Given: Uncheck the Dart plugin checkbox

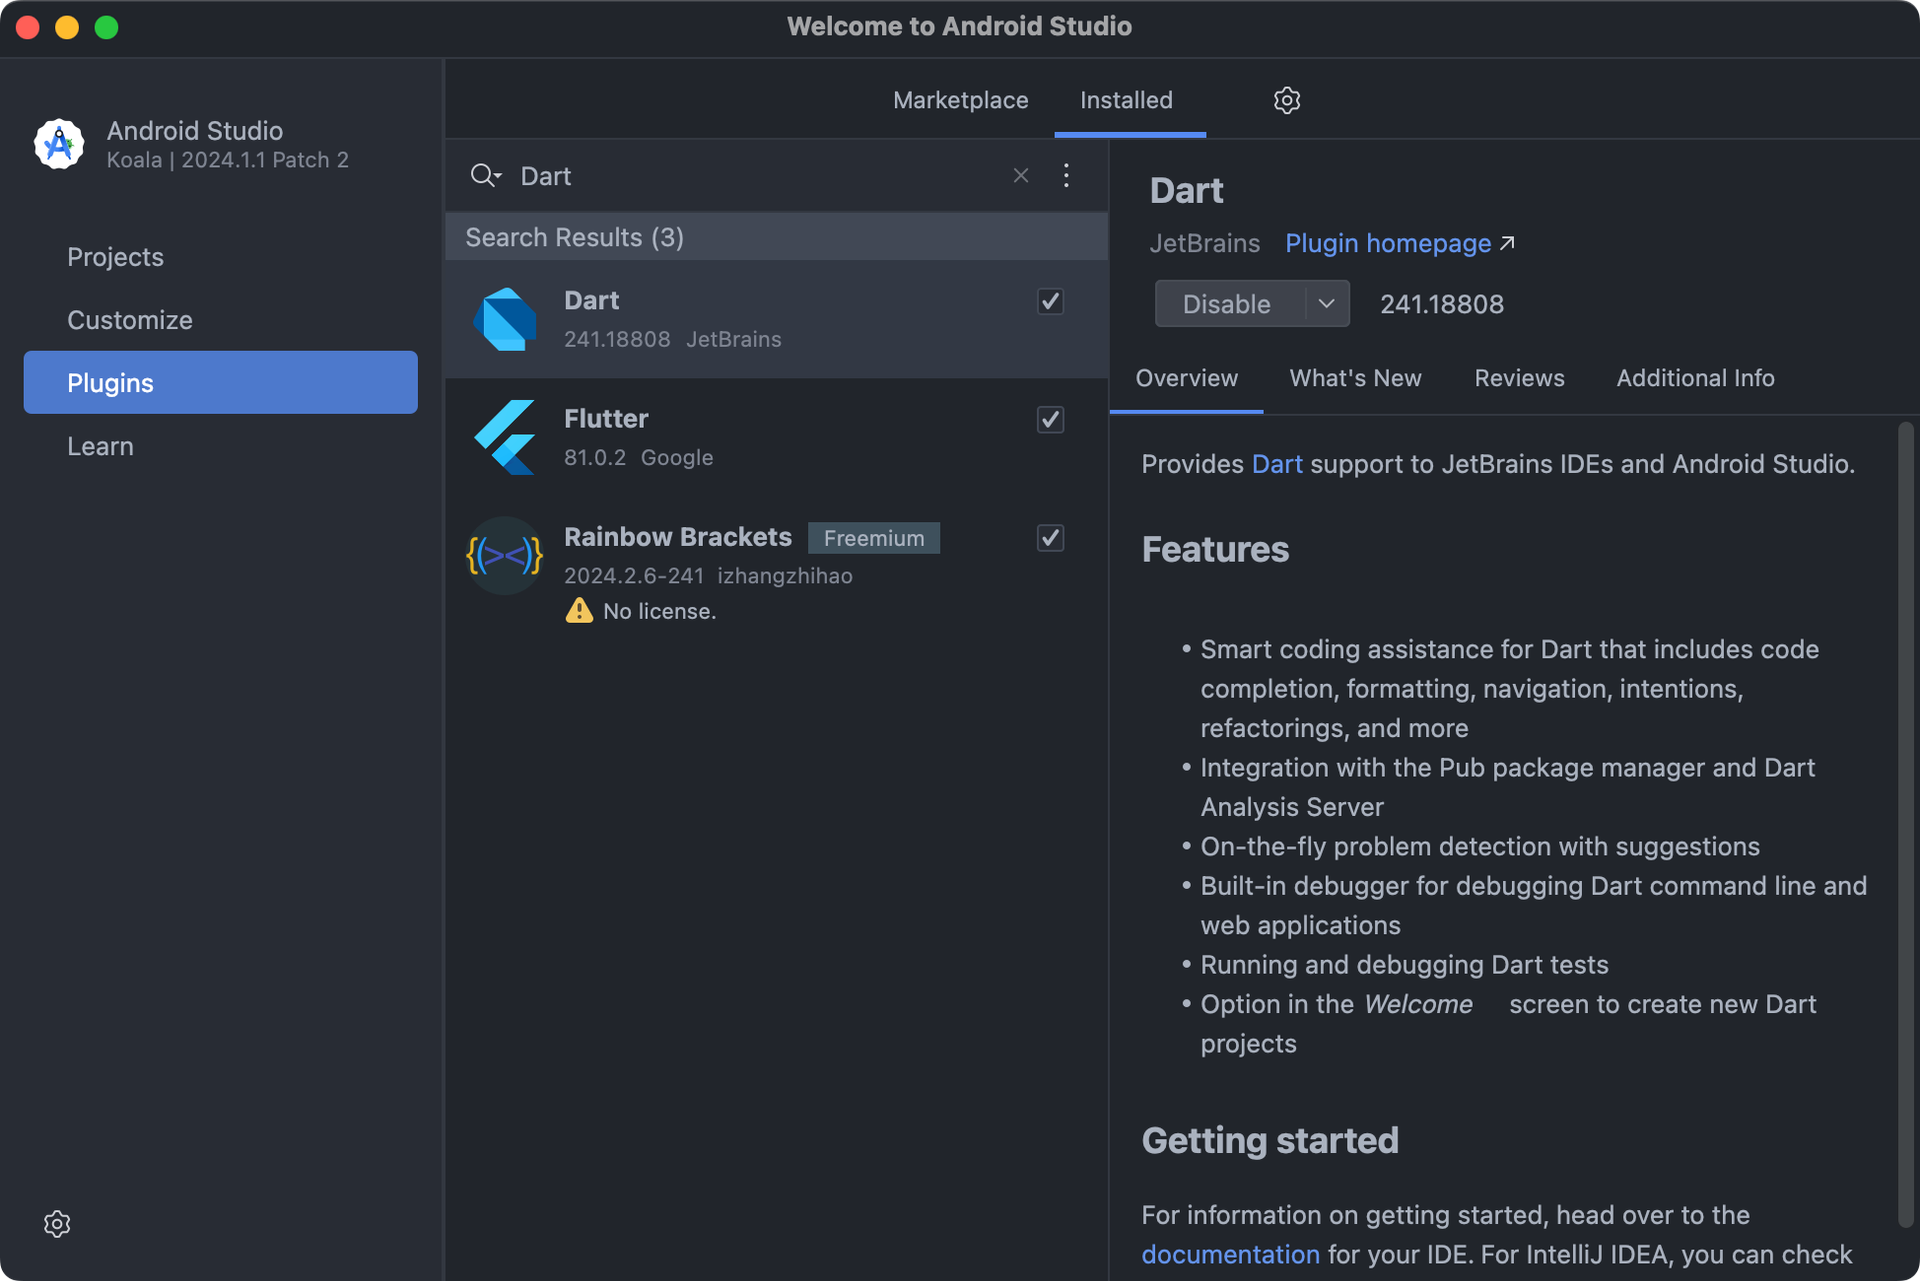Looking at the screenshot, I should click(x=1050, y=301).
